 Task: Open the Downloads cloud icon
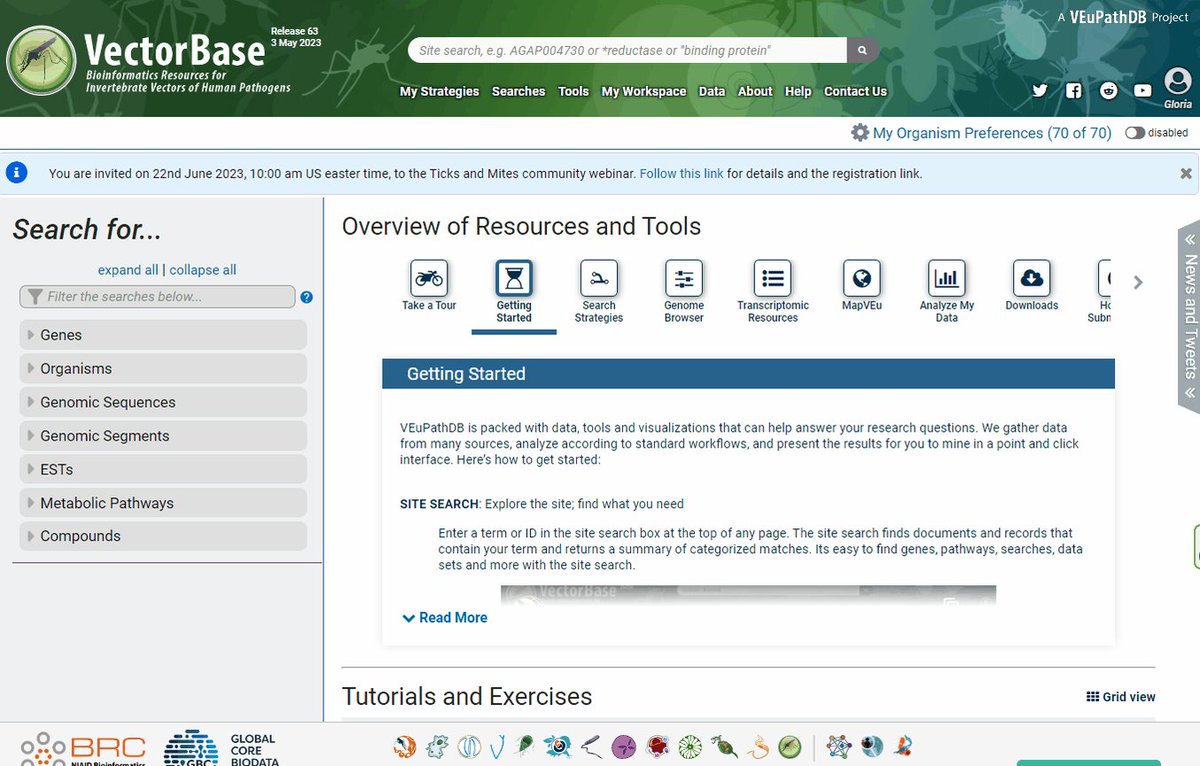click(x=1031, y=277)
